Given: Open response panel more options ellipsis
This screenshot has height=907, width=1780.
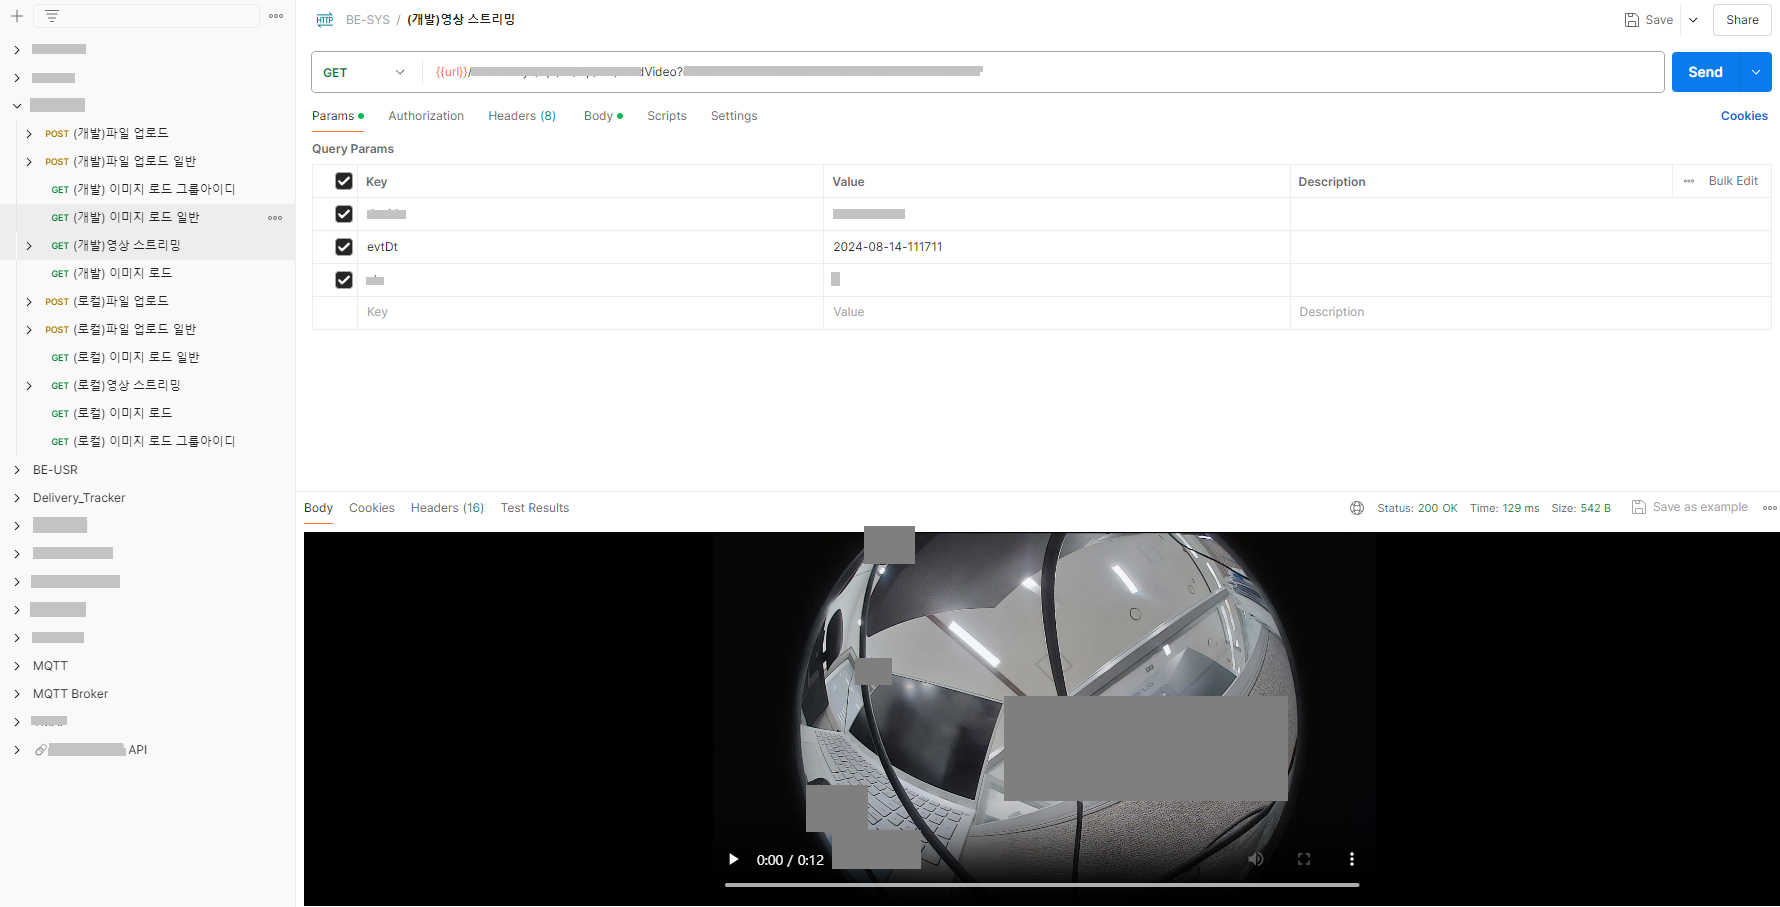Looking at the screenshot, I should [x=1769, y=508].
